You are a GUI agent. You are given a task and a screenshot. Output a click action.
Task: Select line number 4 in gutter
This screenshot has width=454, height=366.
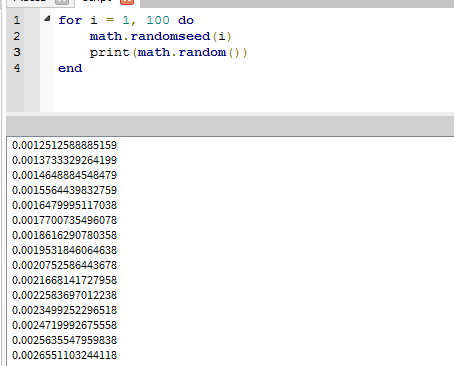[17, 68]
